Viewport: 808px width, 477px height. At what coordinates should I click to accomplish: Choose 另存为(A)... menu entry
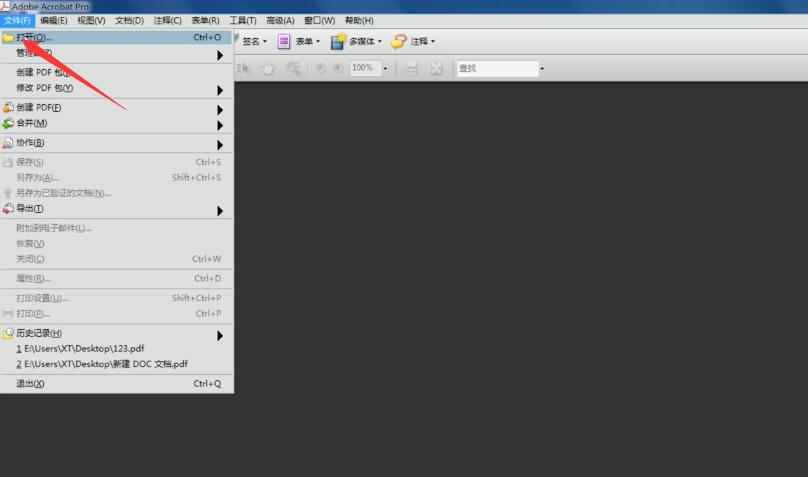116,178
